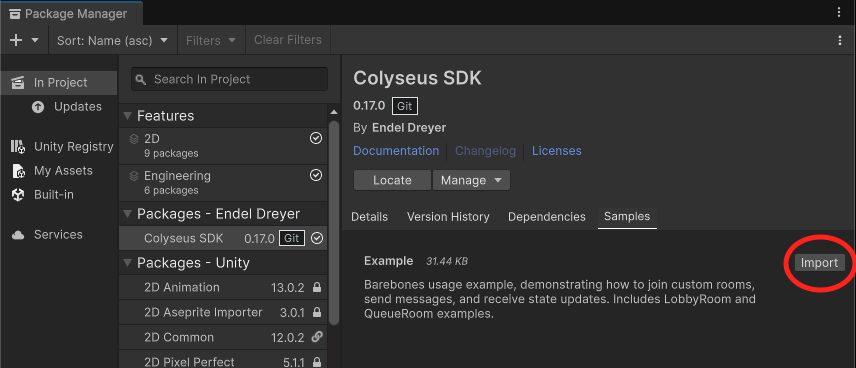Select Updates in the sidebar
The image size is (856, 368).
coord(78,107)
